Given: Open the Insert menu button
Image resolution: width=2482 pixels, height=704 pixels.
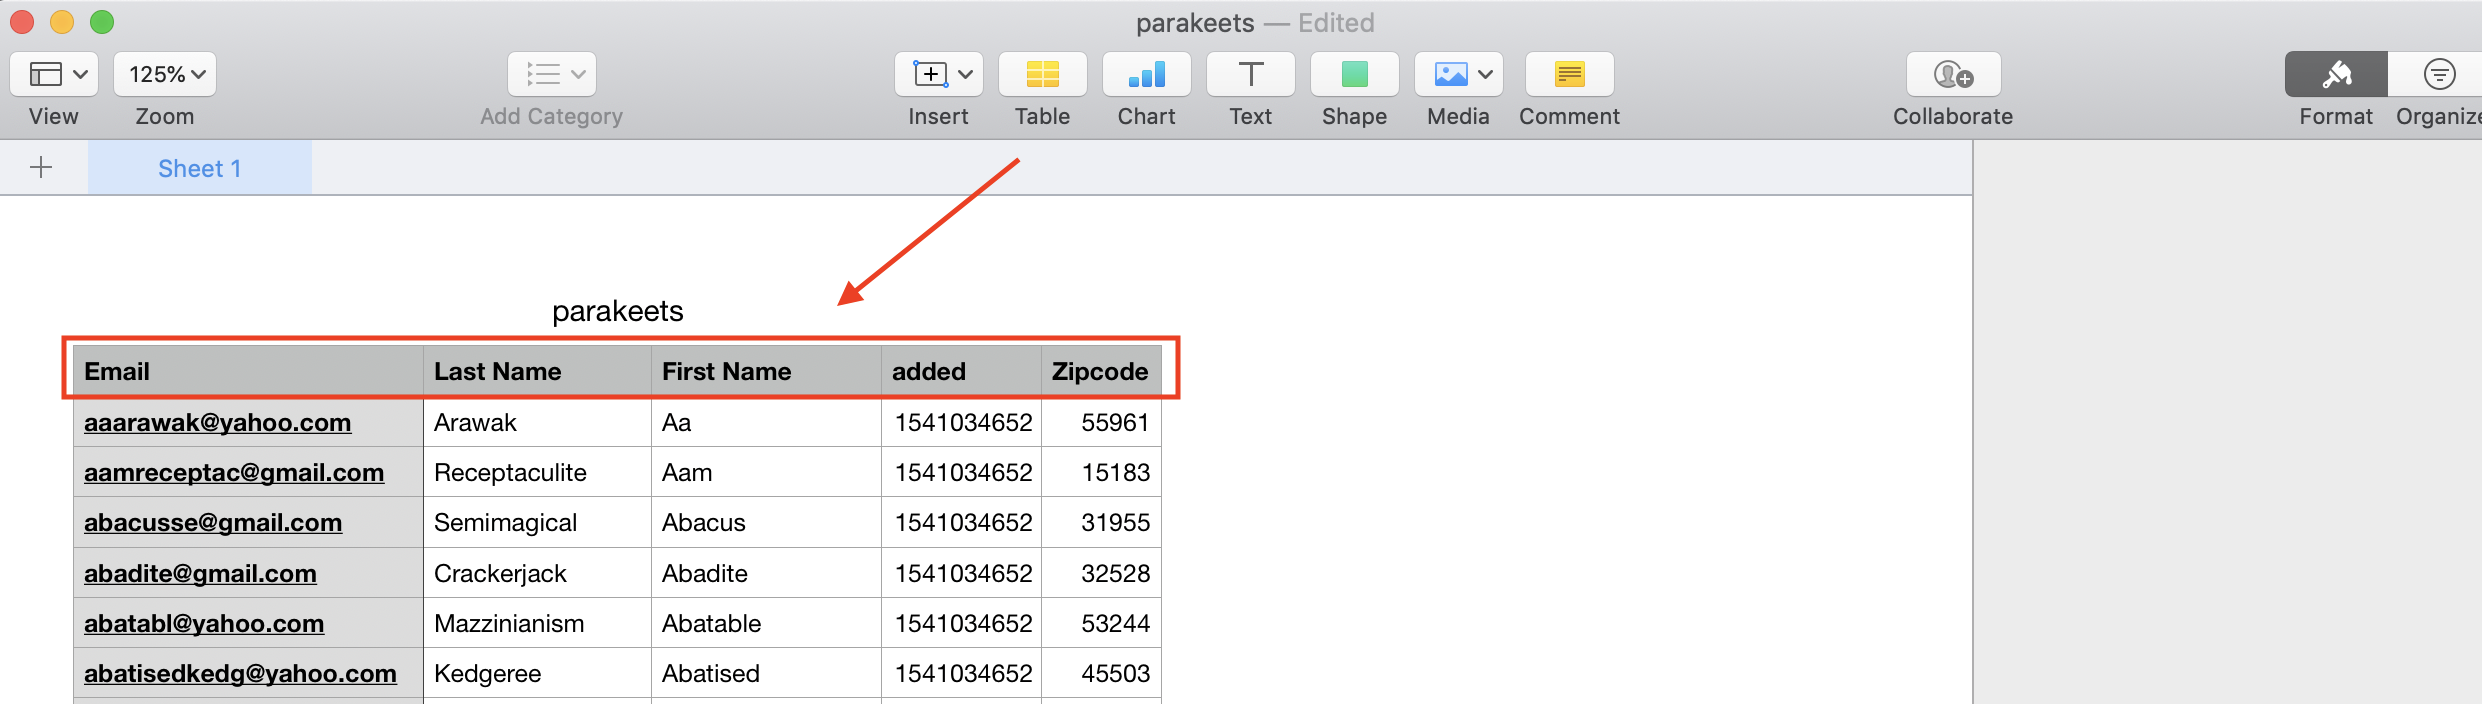Looking at the screenshot, I should pos(938,75).
